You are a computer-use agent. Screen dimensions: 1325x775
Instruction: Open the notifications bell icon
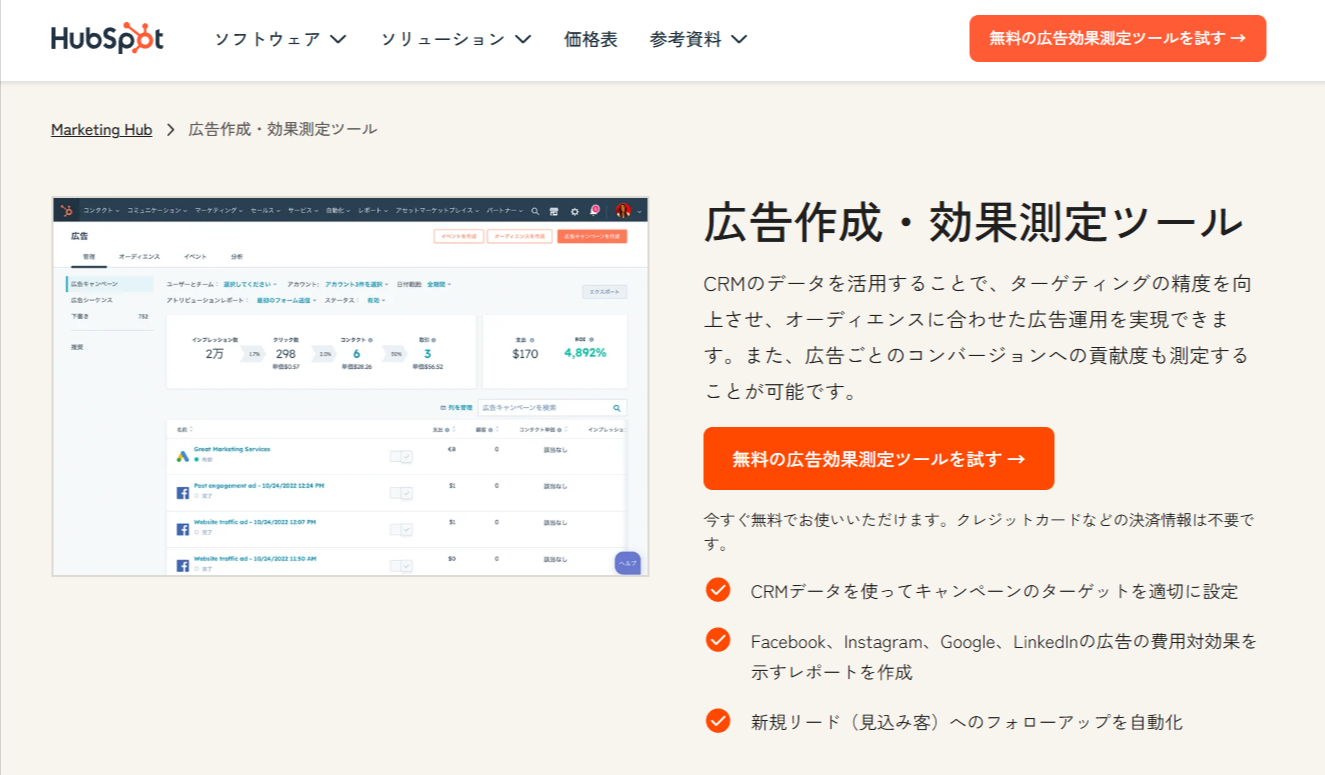click(x=593, y=210)
